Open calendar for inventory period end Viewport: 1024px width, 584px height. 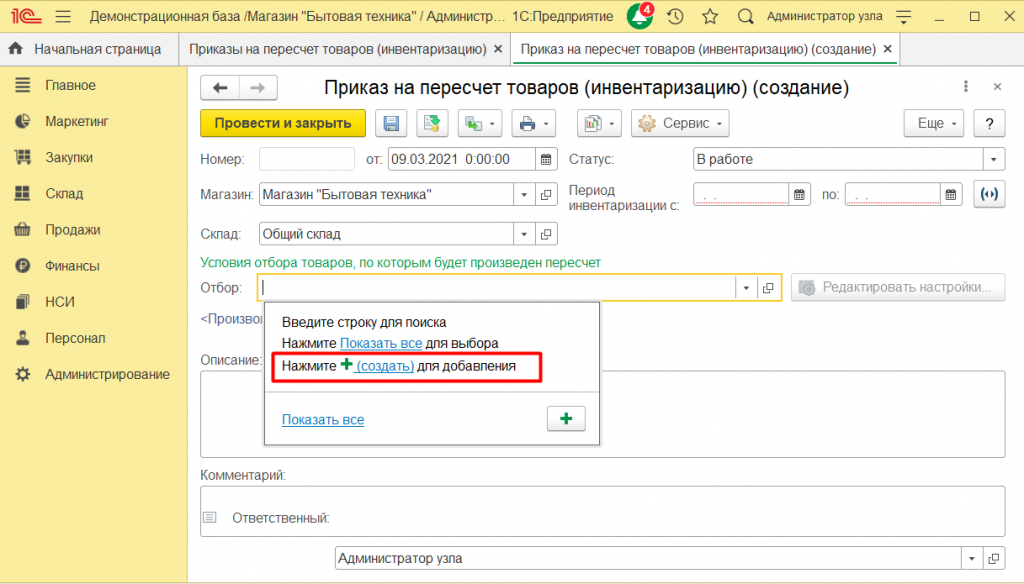pyautogui.click(x=951, y=195)
